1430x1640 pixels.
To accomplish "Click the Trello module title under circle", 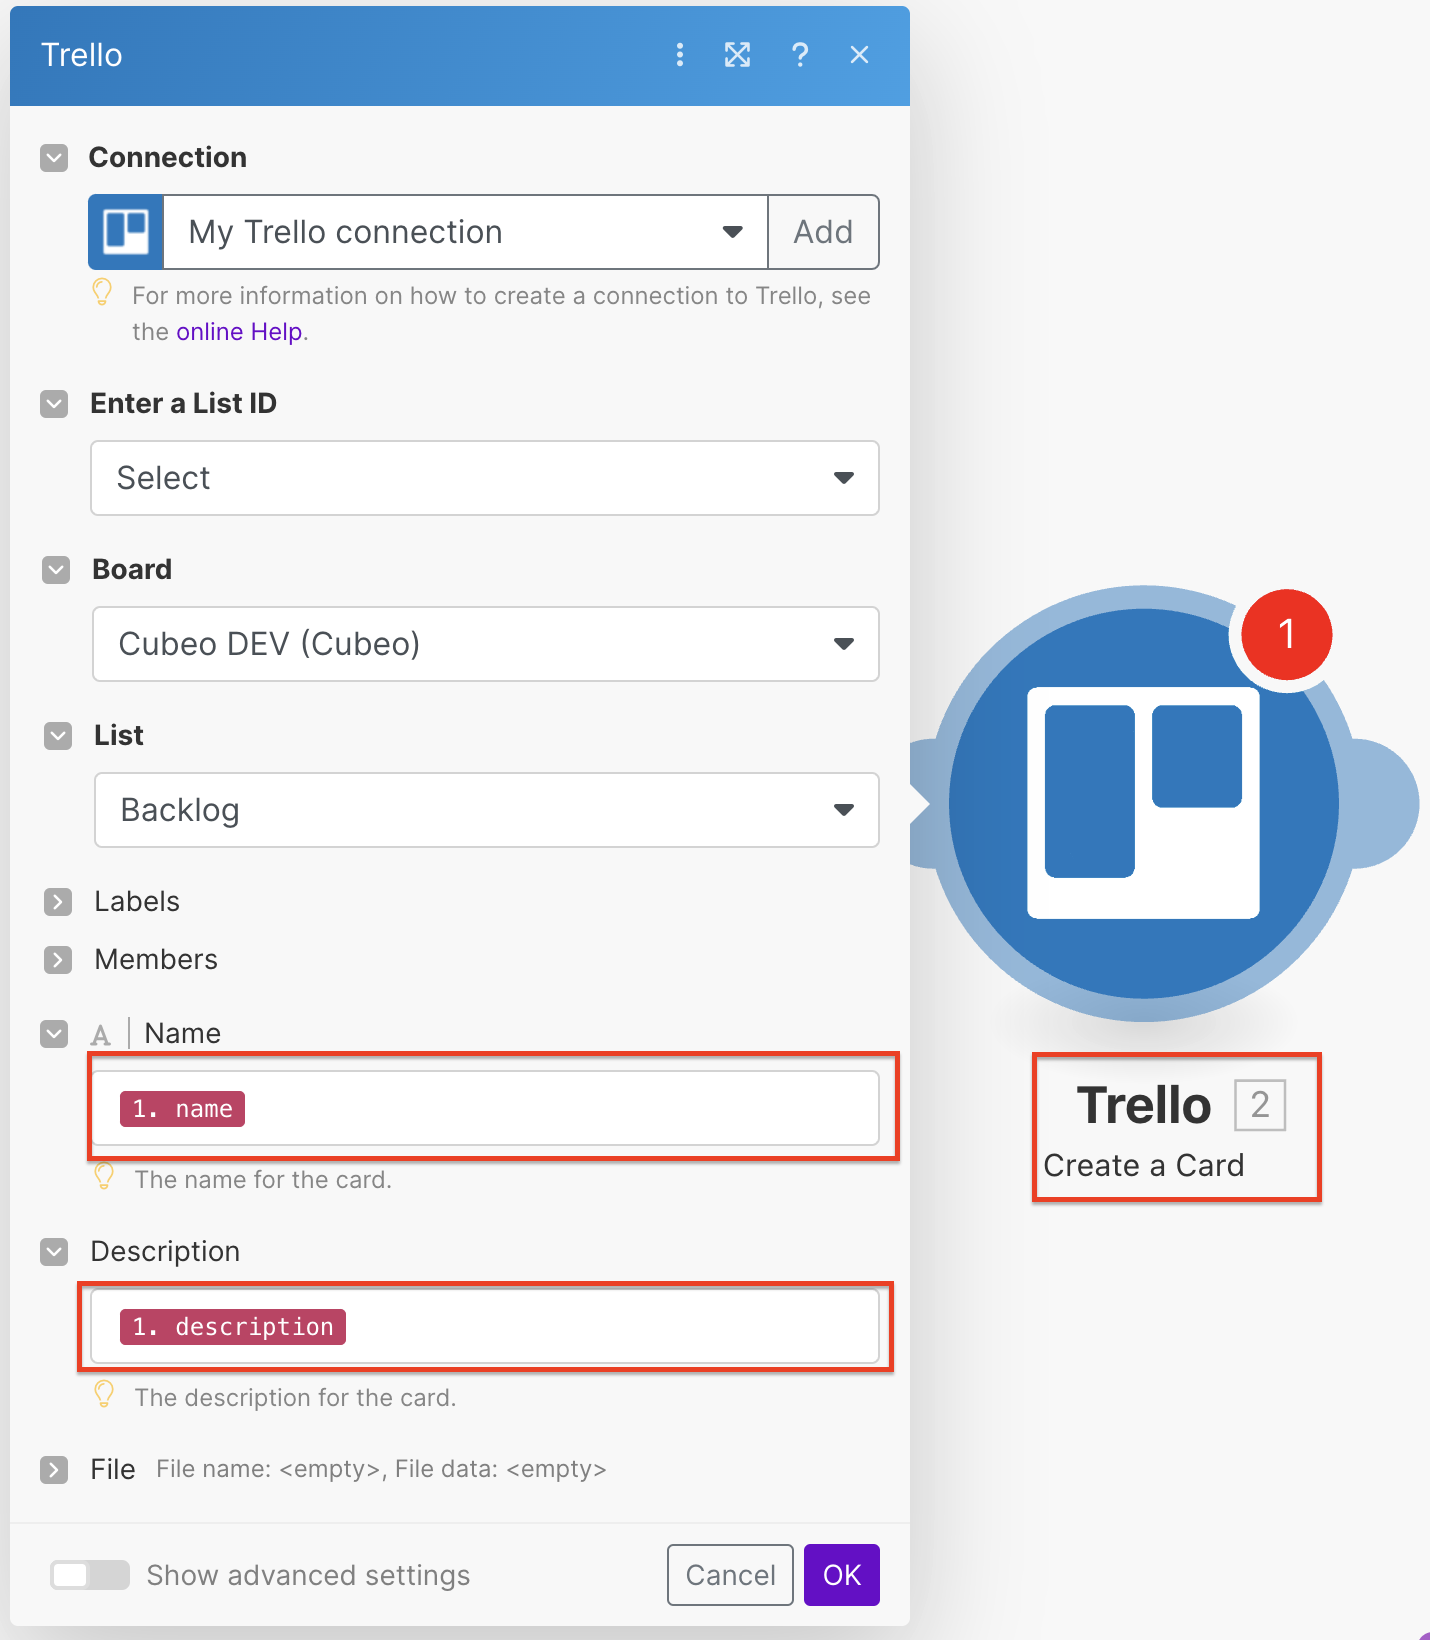I will pyautogui.click(x=1144, y=1105).
